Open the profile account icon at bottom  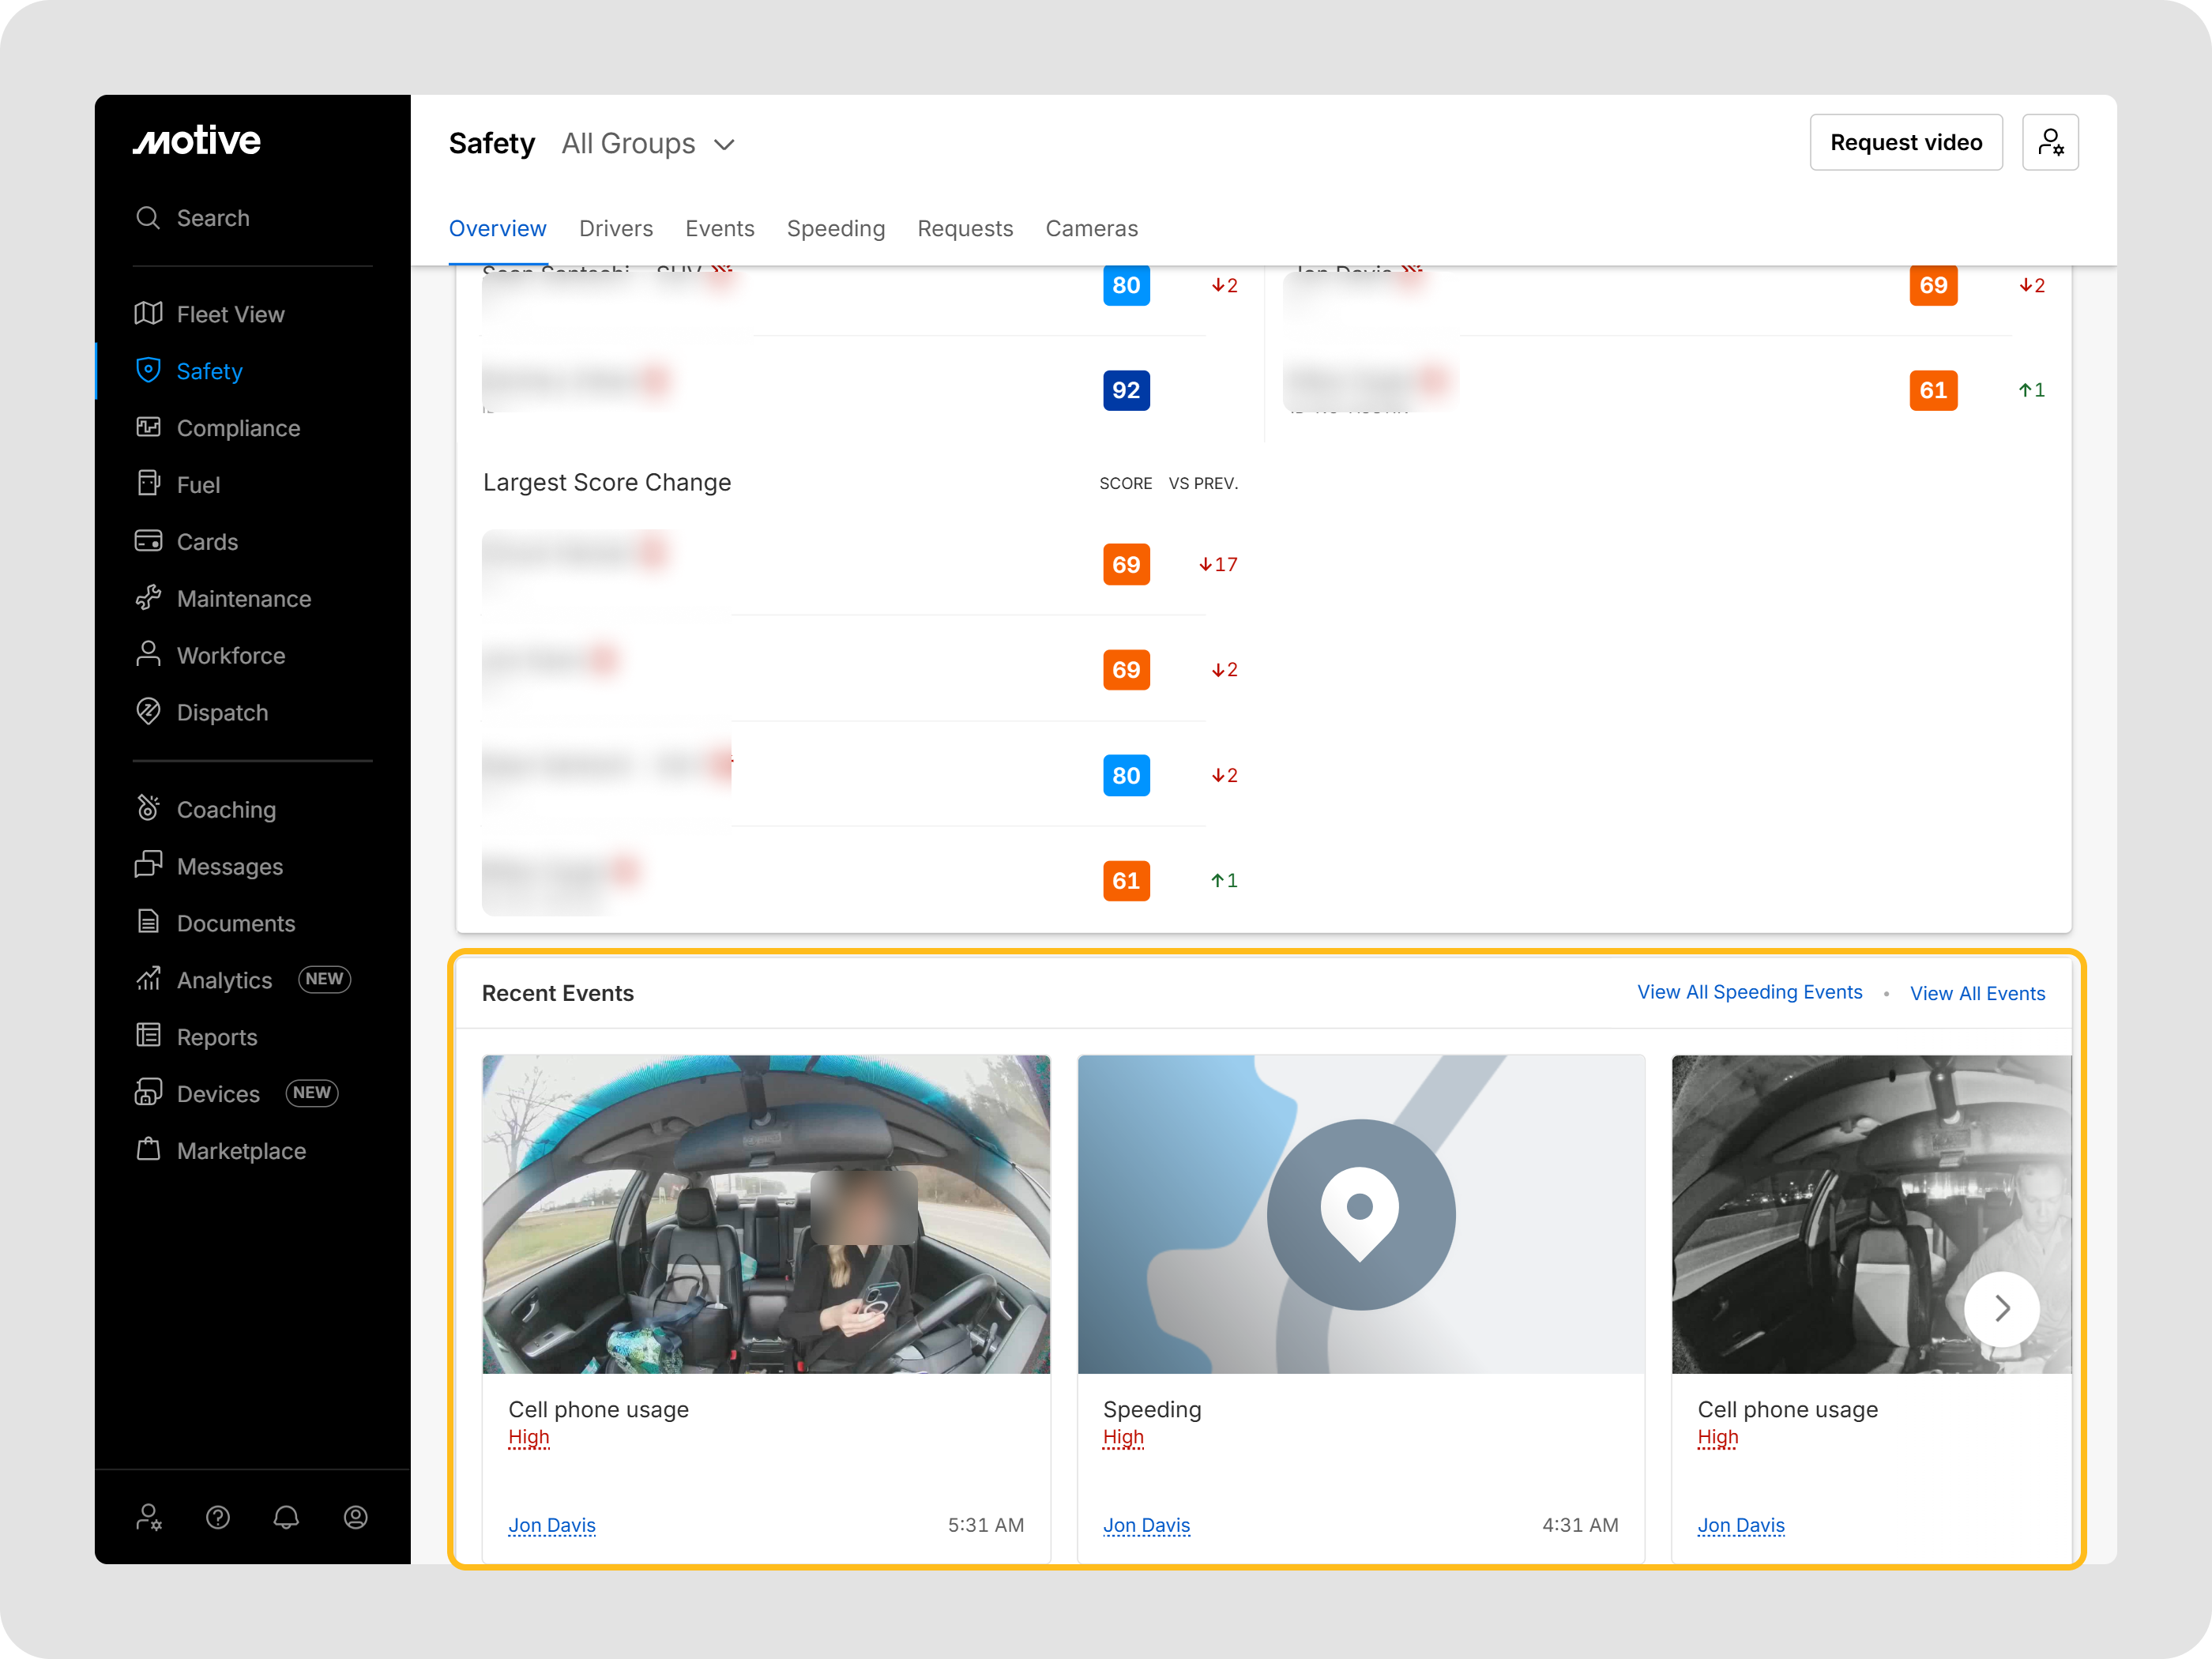click(x=355, y=1517)
